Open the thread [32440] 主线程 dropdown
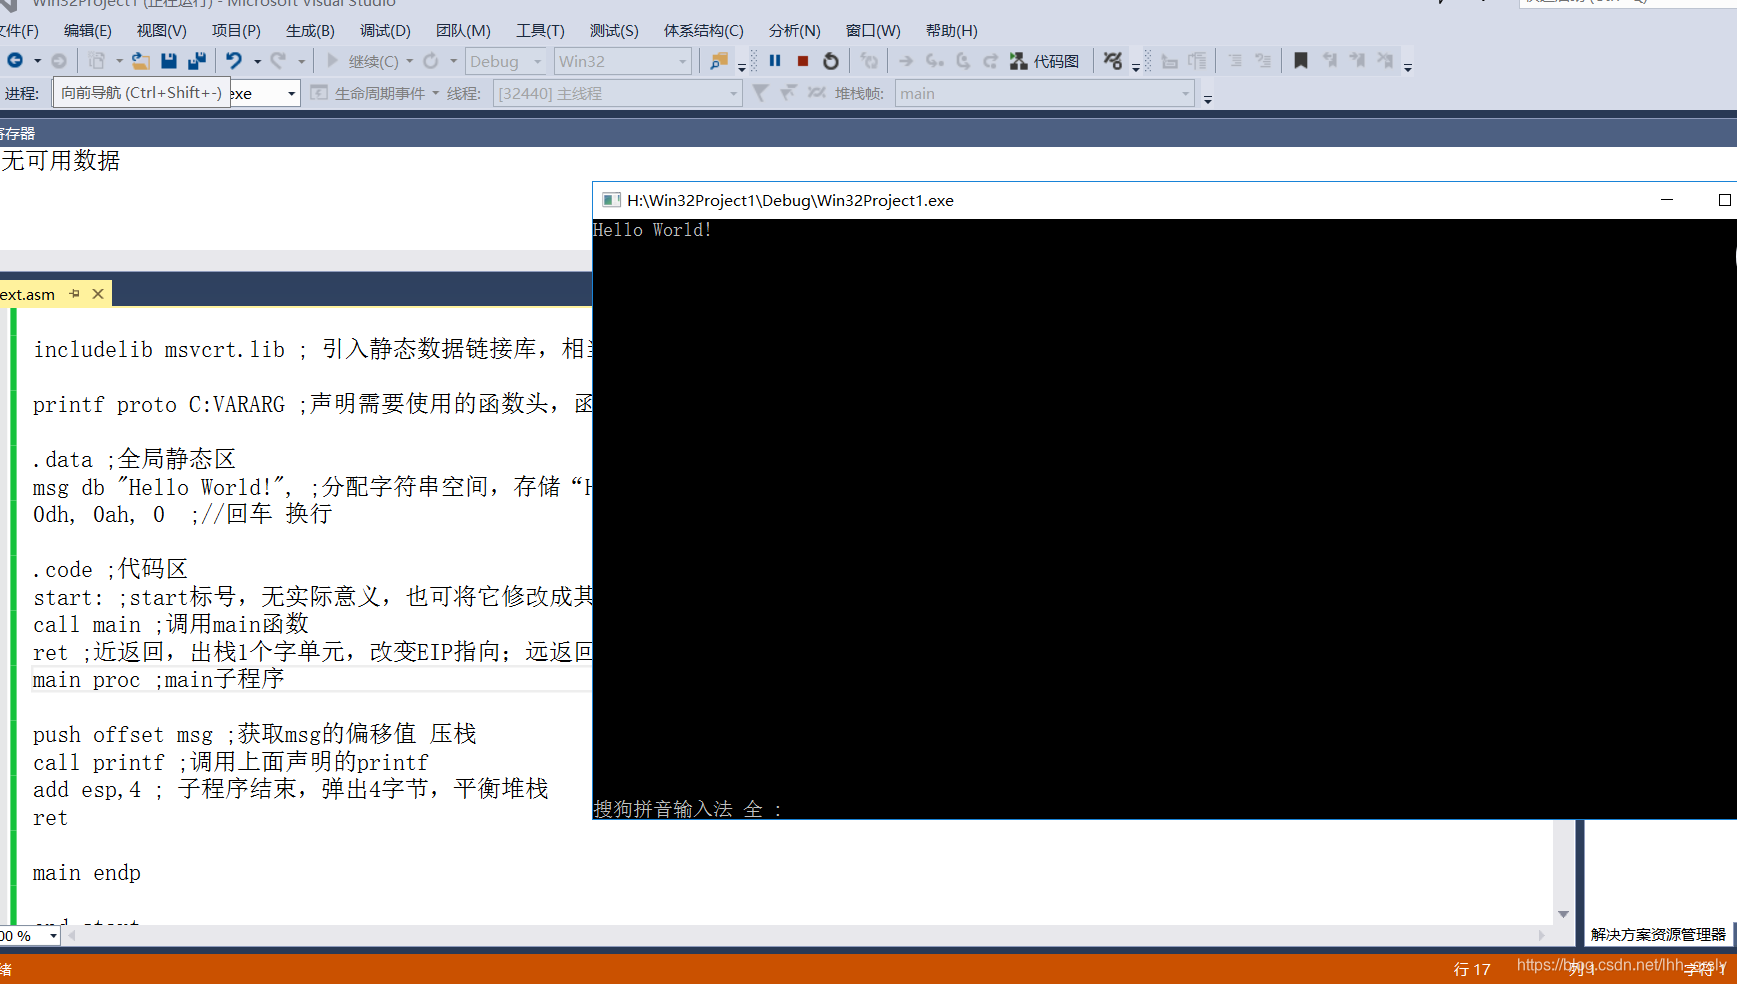 click(617, 94)
